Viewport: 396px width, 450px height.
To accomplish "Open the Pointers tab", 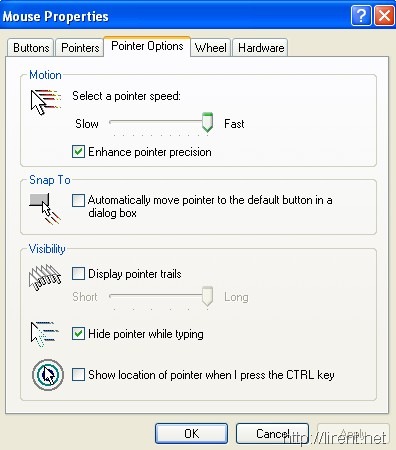I will point(80,48).
